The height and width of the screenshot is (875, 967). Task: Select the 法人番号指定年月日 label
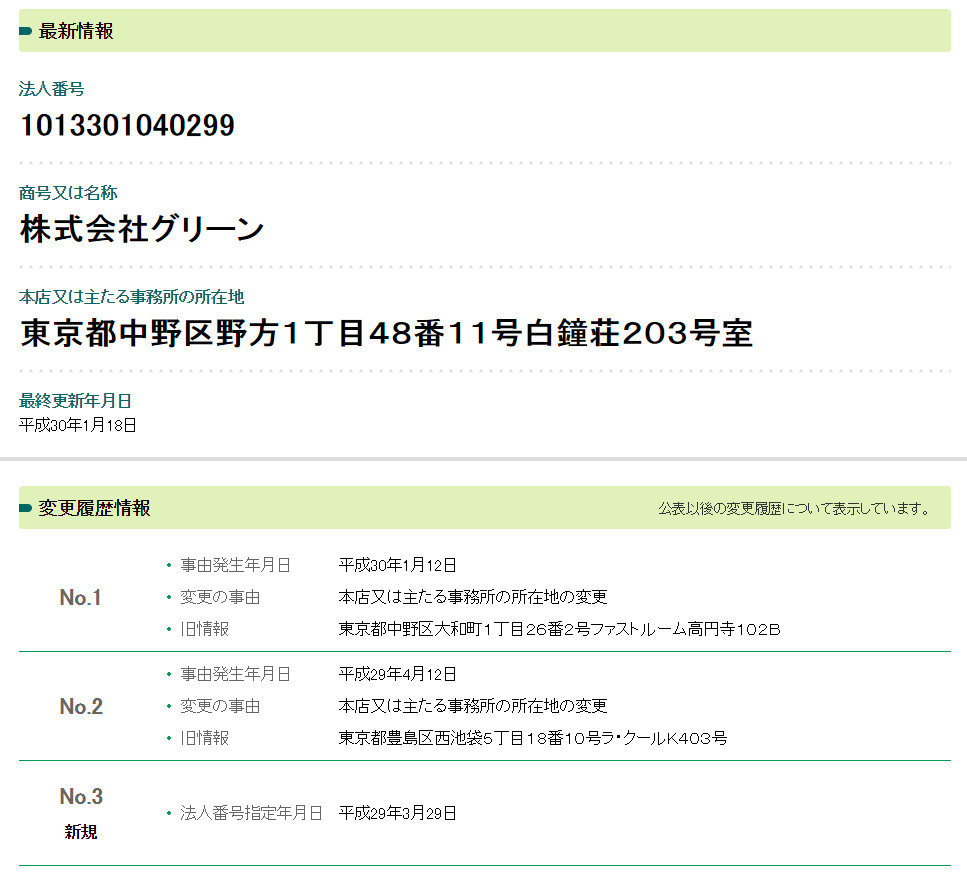click(251, 813)
